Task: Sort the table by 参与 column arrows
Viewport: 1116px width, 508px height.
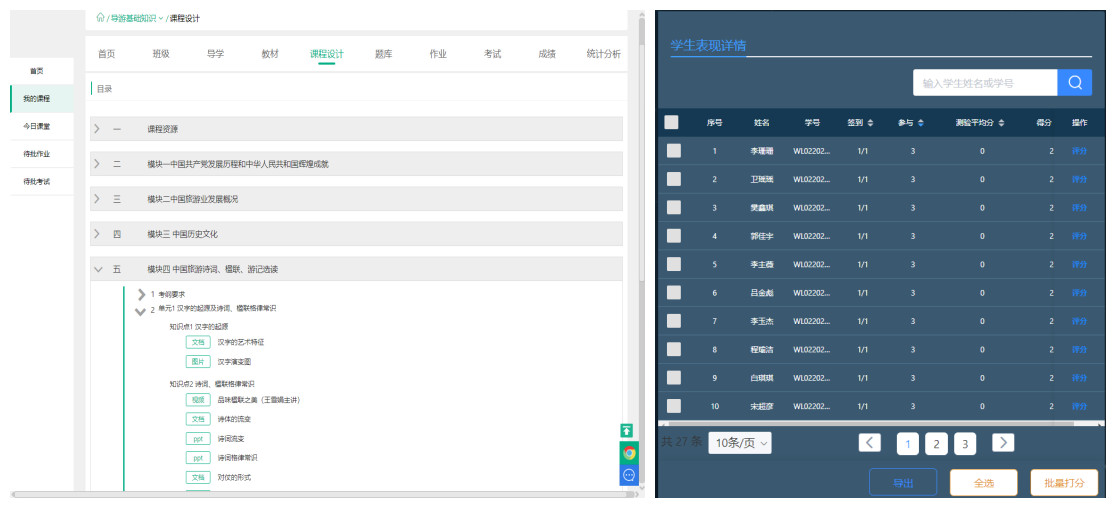Action: click(920, 123)
